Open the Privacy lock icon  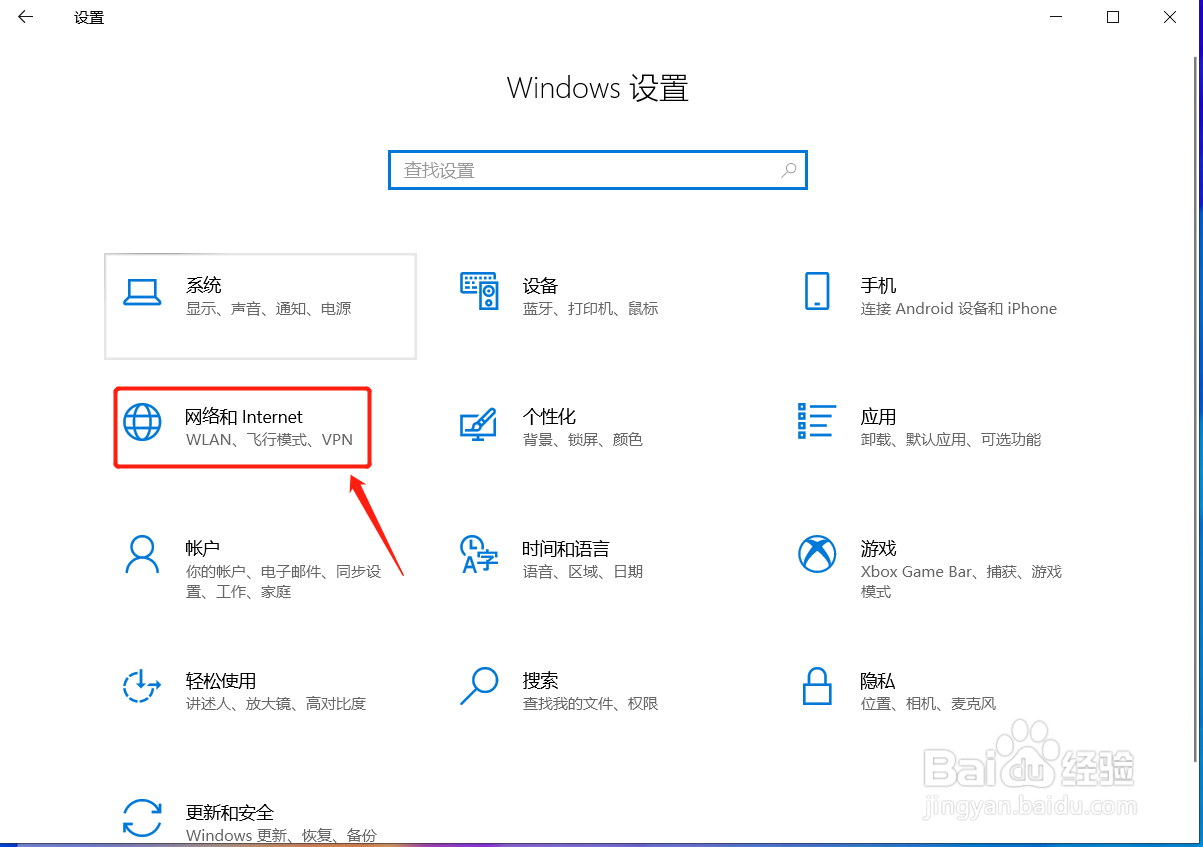pos(817,686)
